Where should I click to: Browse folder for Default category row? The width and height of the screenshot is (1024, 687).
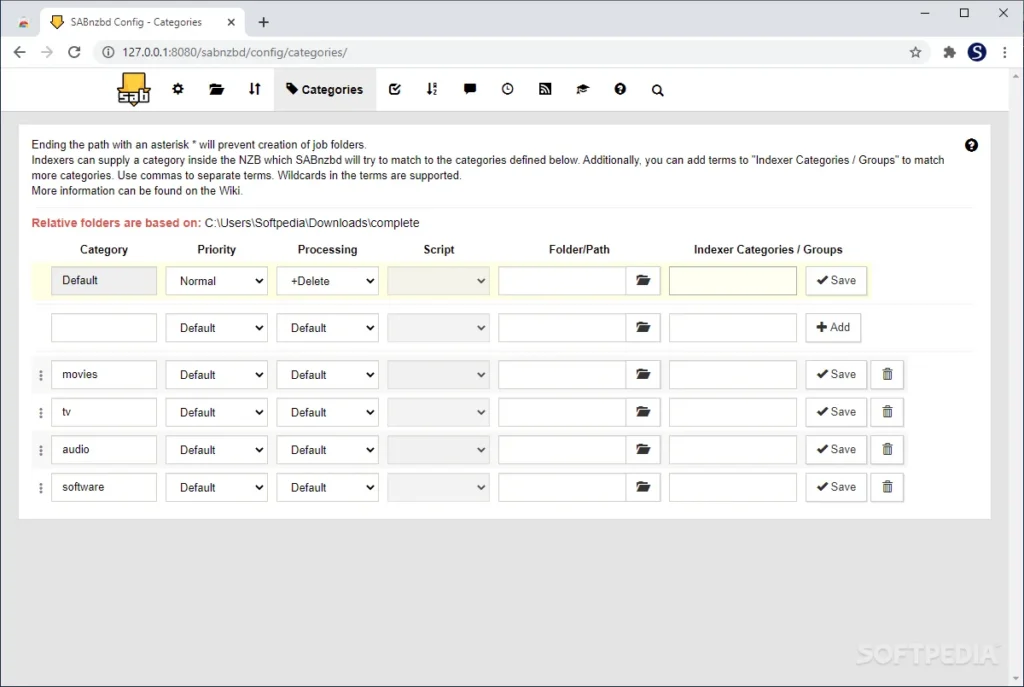pyautogui.click(x=643, y=281)
